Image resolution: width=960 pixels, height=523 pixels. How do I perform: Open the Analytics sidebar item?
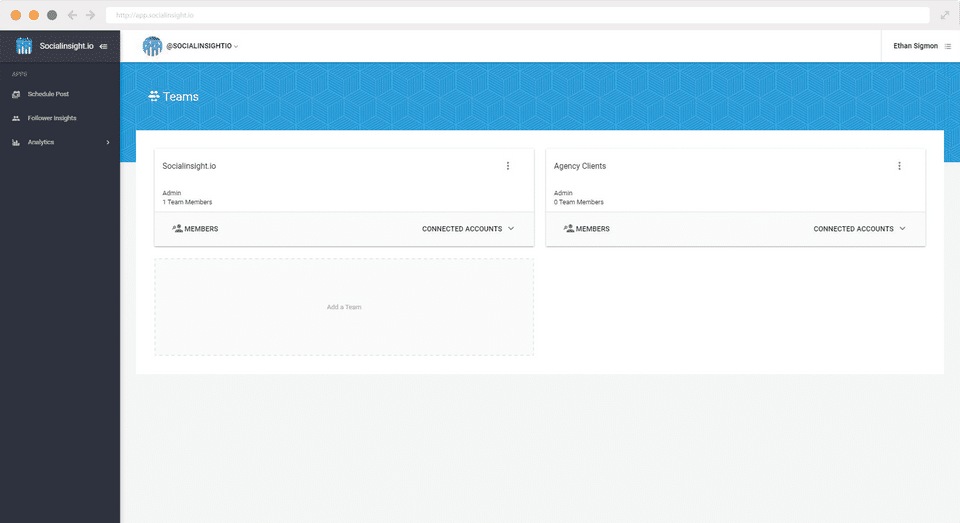pos(40,142)
